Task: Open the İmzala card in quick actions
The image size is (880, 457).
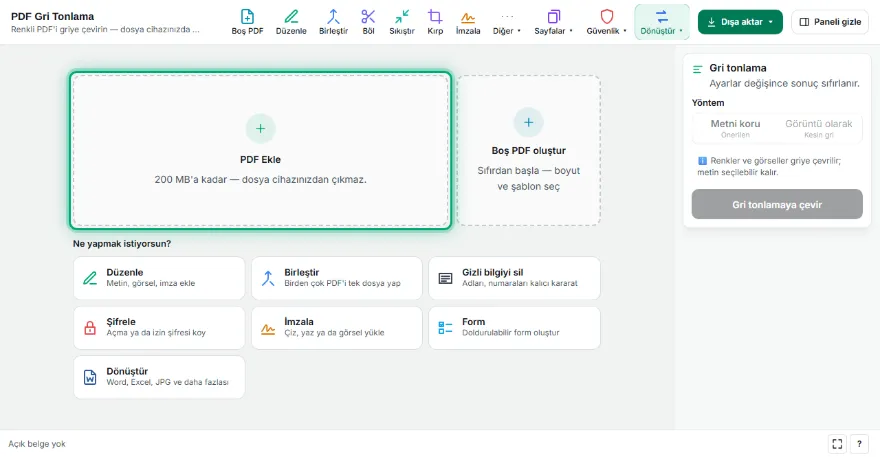Action: (x=337, y=327)
